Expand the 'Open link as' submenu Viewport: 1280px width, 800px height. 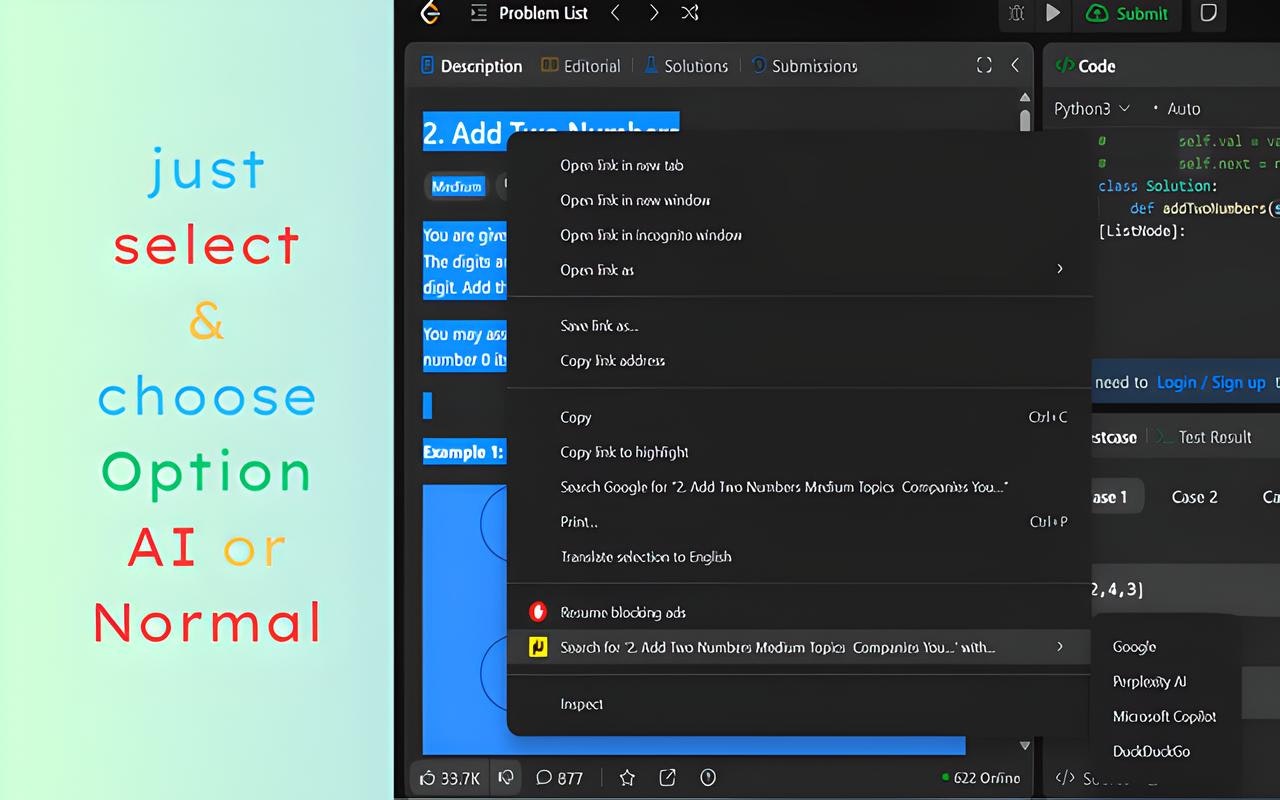[x=800, y=269]
